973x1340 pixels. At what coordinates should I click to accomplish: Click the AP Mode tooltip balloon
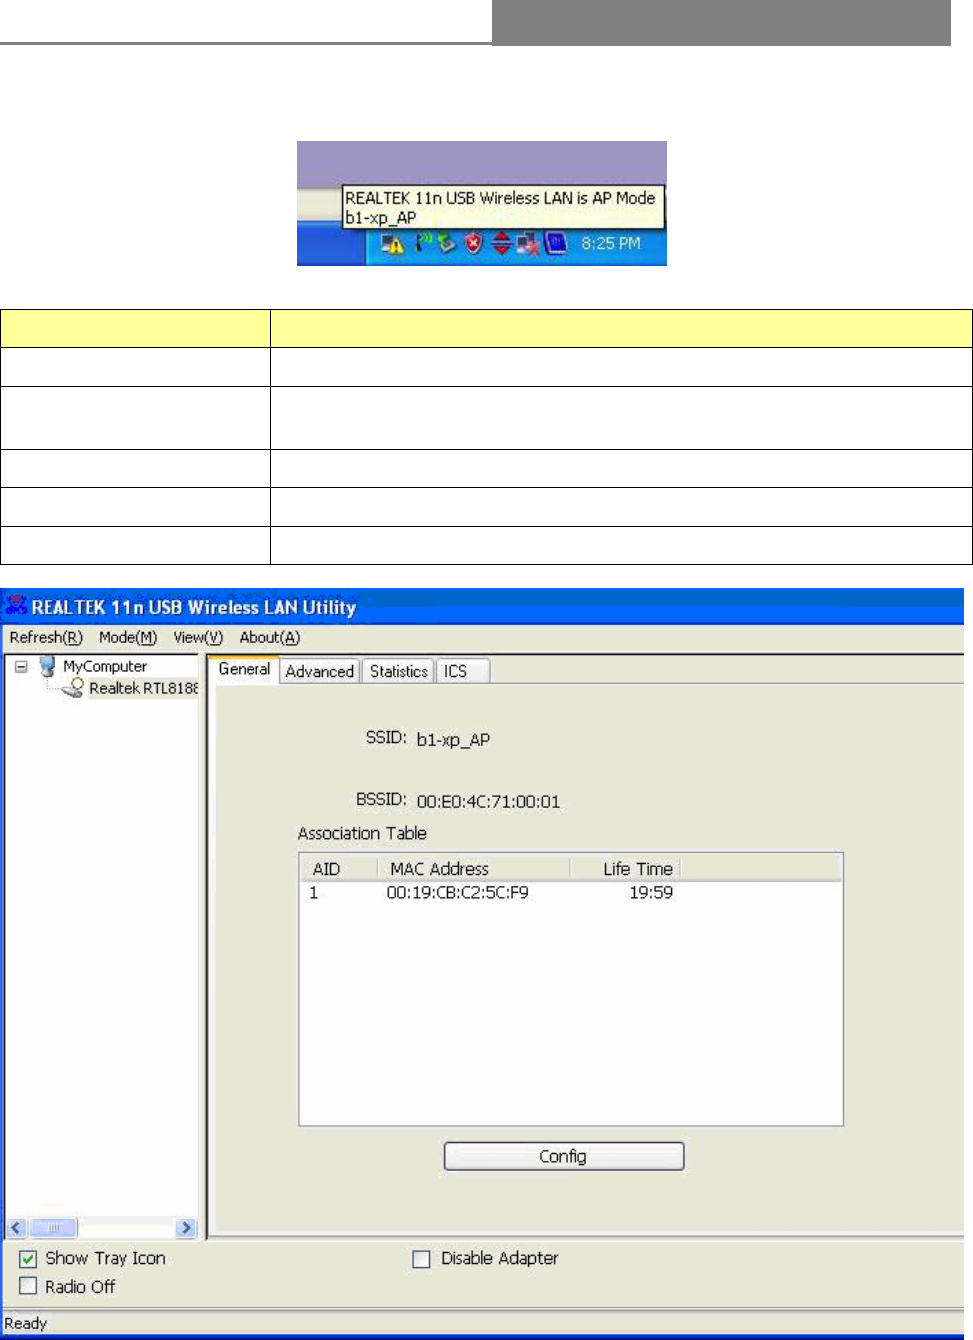(x=503, y=207)
